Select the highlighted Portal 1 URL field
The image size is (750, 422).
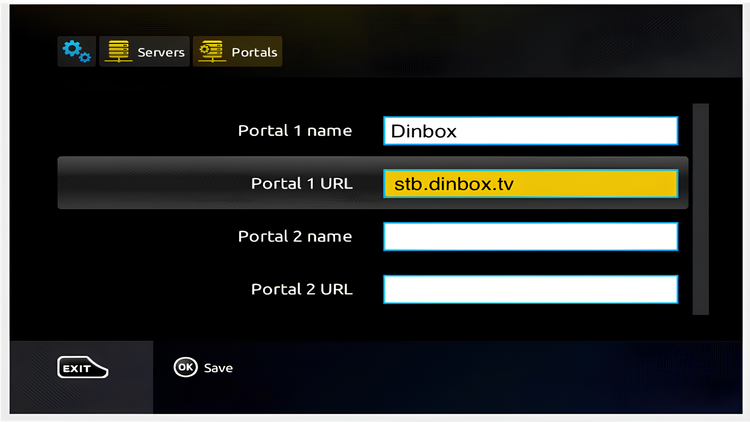pos(530,183)
